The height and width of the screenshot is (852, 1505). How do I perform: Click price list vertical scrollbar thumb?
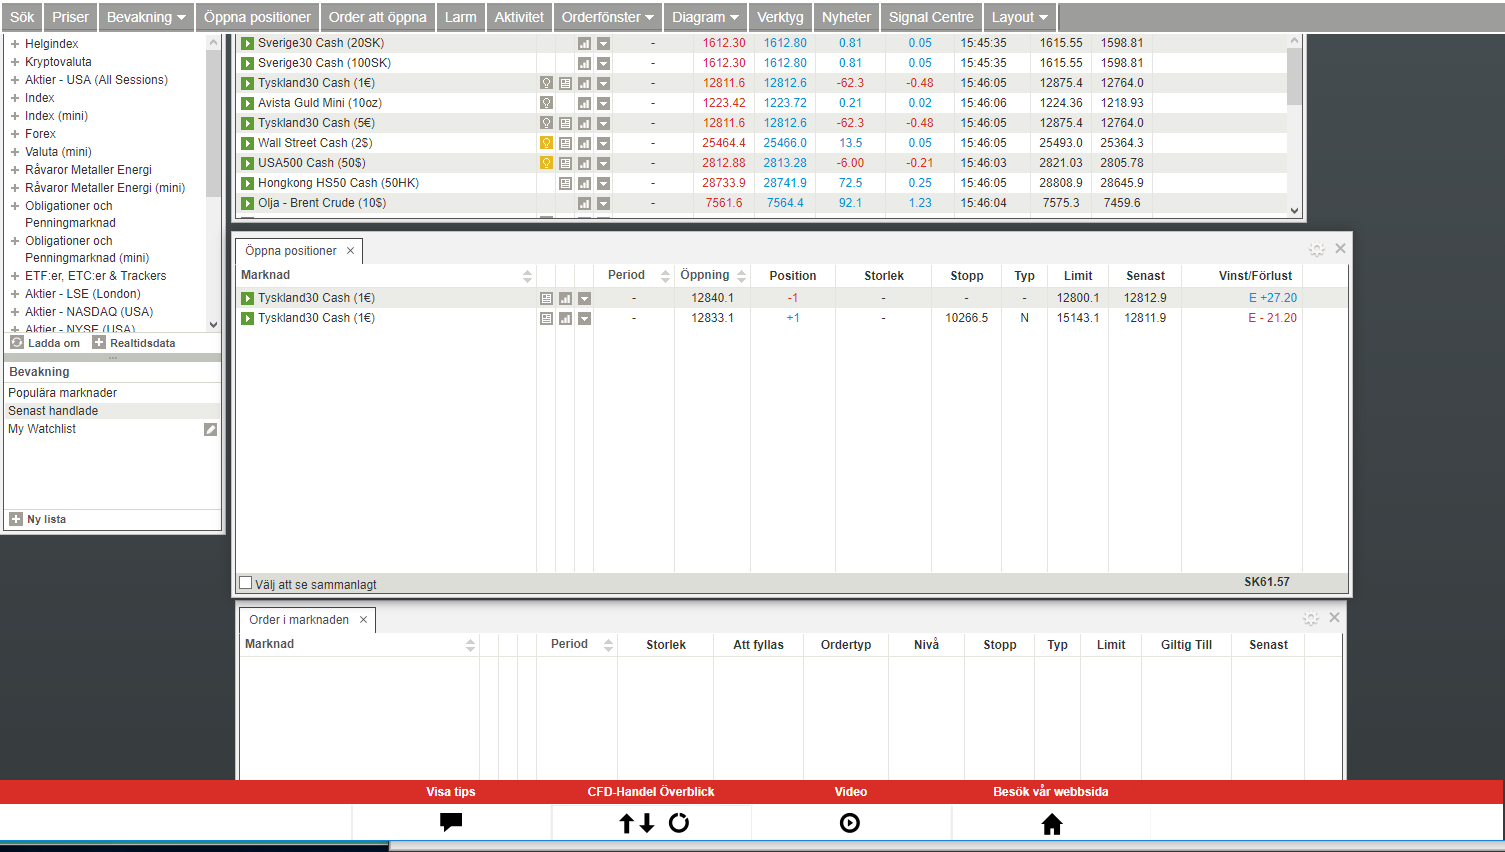tap(1294, 77)
